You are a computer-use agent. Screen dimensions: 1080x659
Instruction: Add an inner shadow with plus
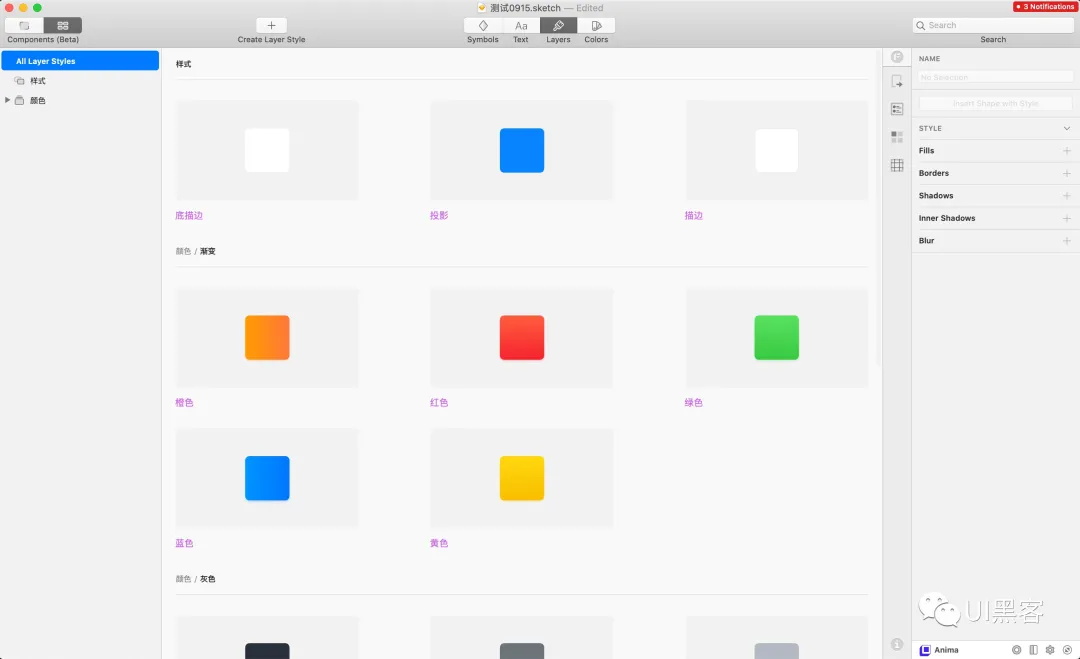1067,218
